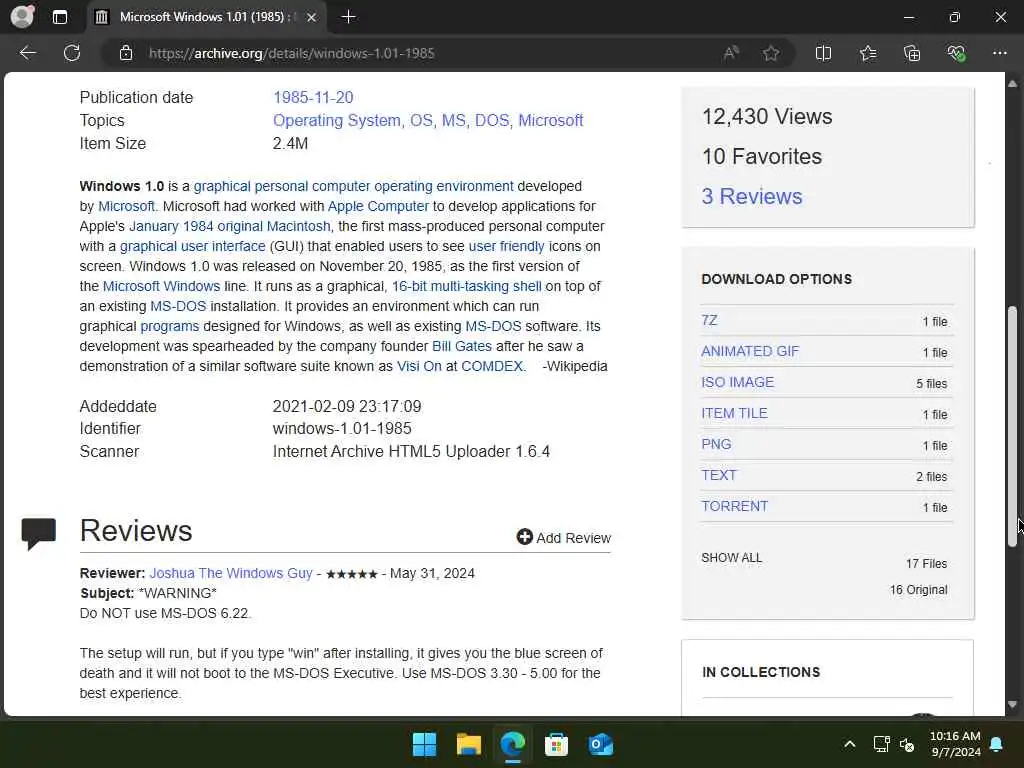The height and width of the screenshot is (768, 1024).
Task: Open split screen view
Action: [823, 53]
